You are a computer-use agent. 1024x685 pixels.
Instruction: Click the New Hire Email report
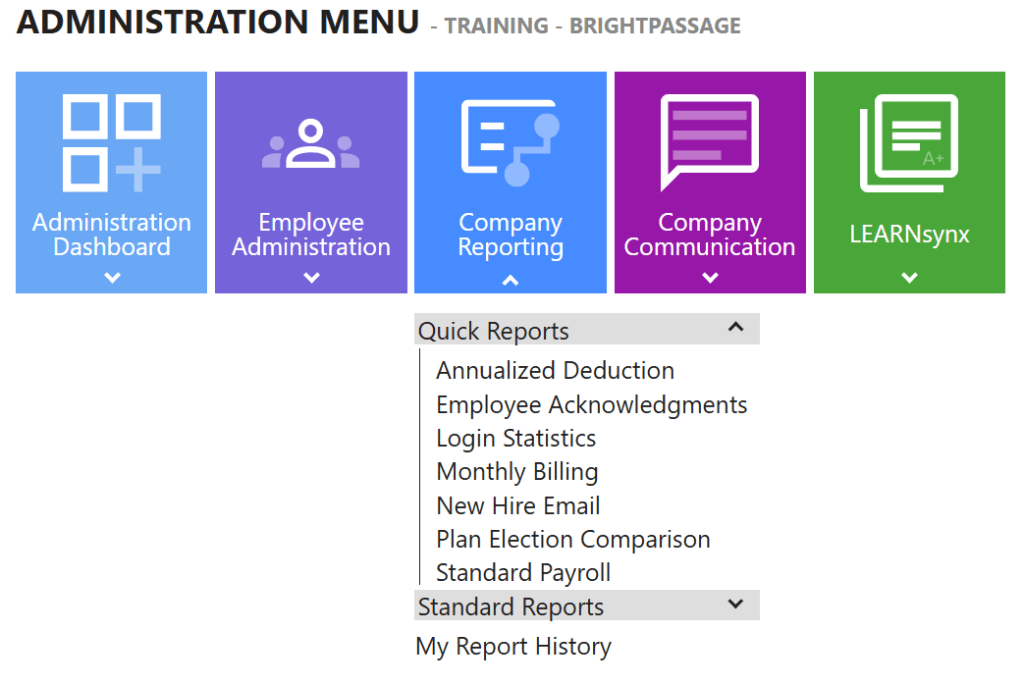click(x=517, y=505)
